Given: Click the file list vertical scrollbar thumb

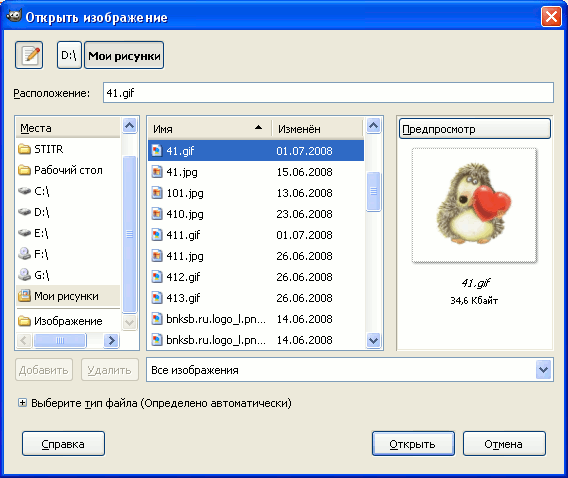Looking at the screenshot, I should (x=373, y=191).
